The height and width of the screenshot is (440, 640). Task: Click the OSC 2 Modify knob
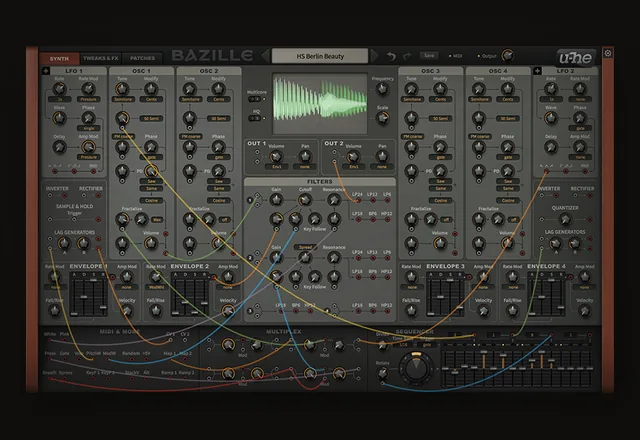(218, 89)
